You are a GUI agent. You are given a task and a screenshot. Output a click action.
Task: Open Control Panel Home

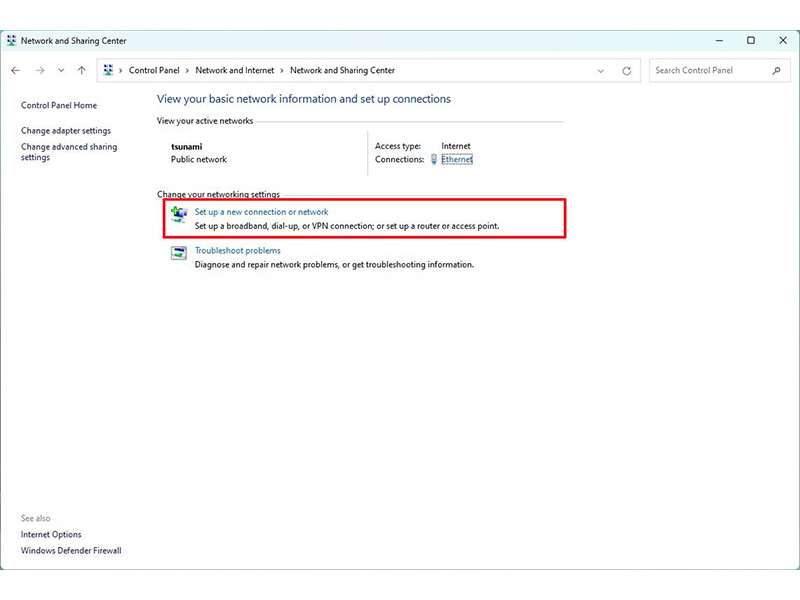click(59, 105)
